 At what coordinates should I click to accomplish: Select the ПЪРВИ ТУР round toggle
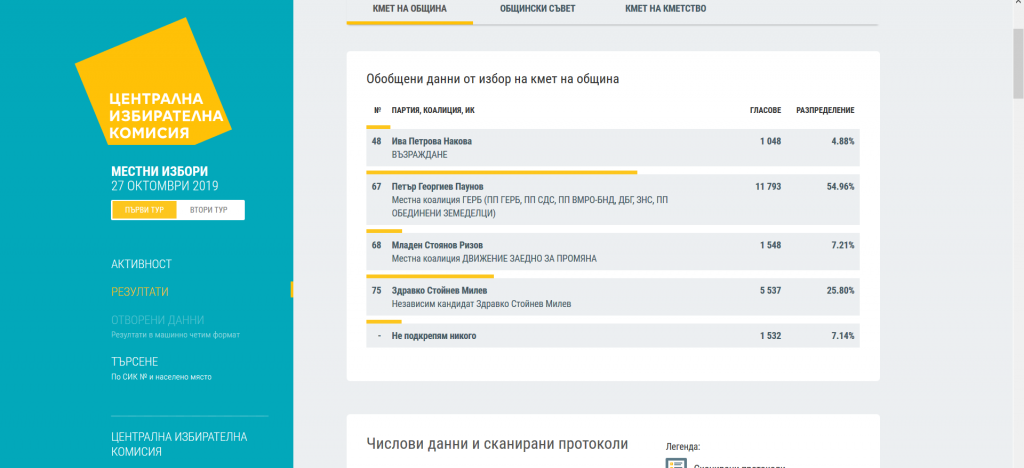tap(144, 210)
